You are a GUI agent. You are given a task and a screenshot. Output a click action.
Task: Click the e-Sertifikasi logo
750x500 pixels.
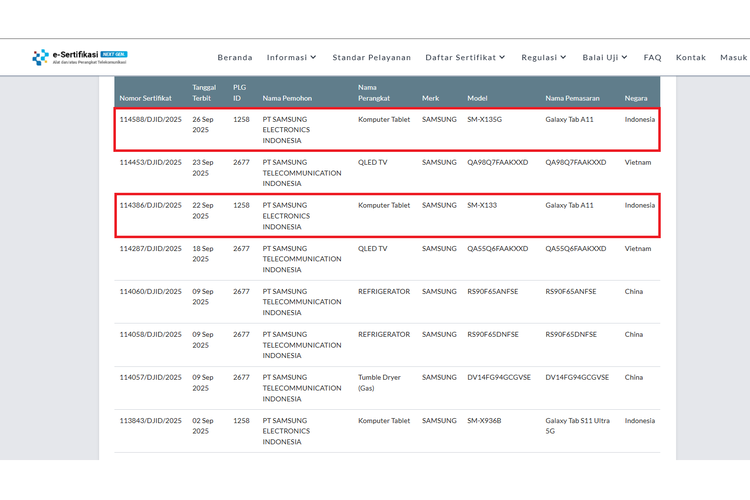[x=79, y=57]
